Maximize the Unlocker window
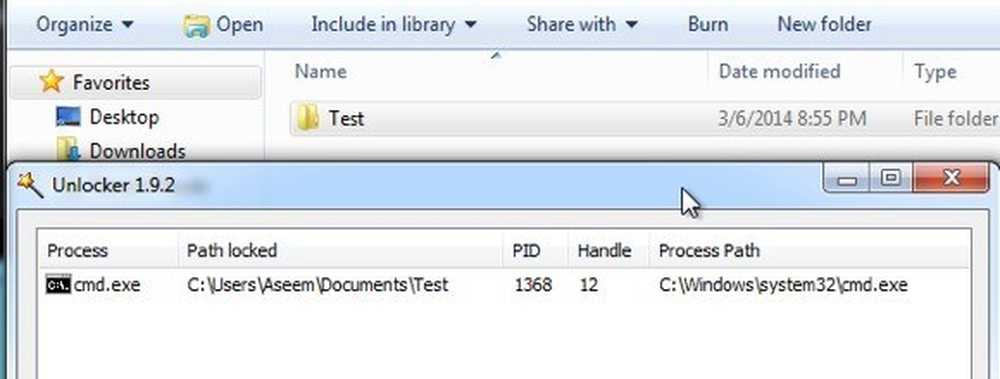 (890, 178)
